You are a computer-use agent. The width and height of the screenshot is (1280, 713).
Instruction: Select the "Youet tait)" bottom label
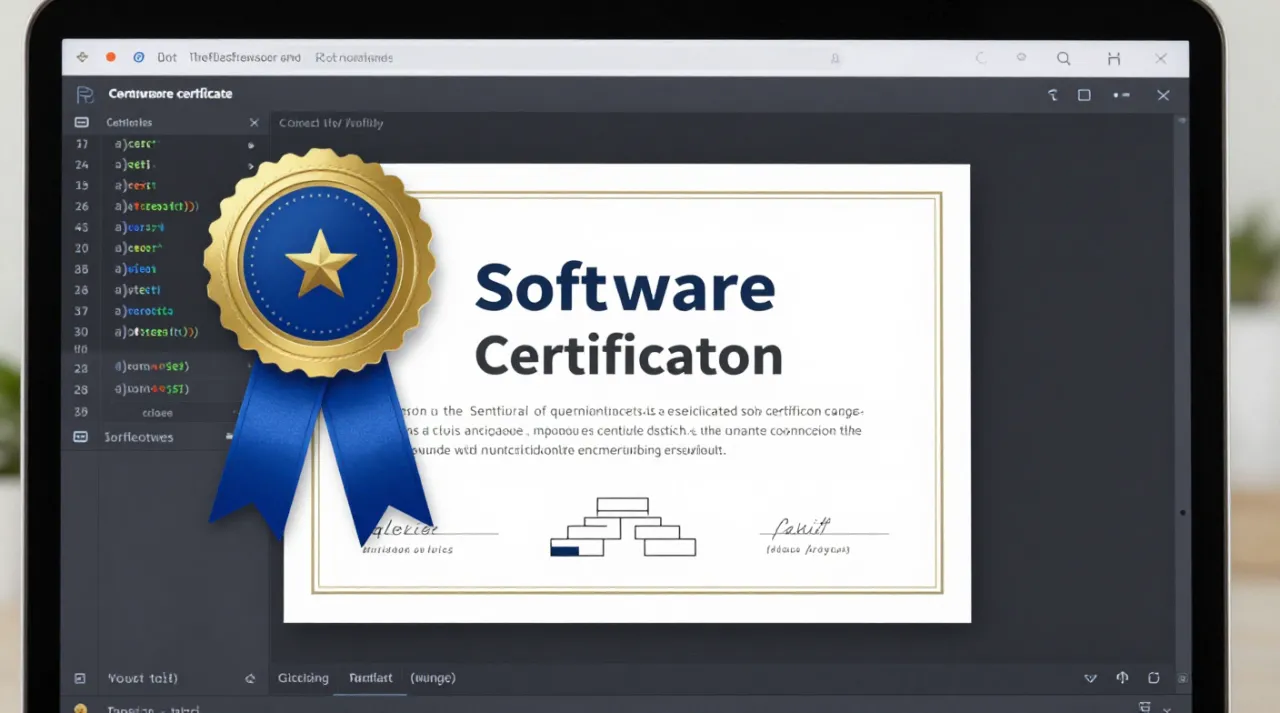(x=143, y=678)
